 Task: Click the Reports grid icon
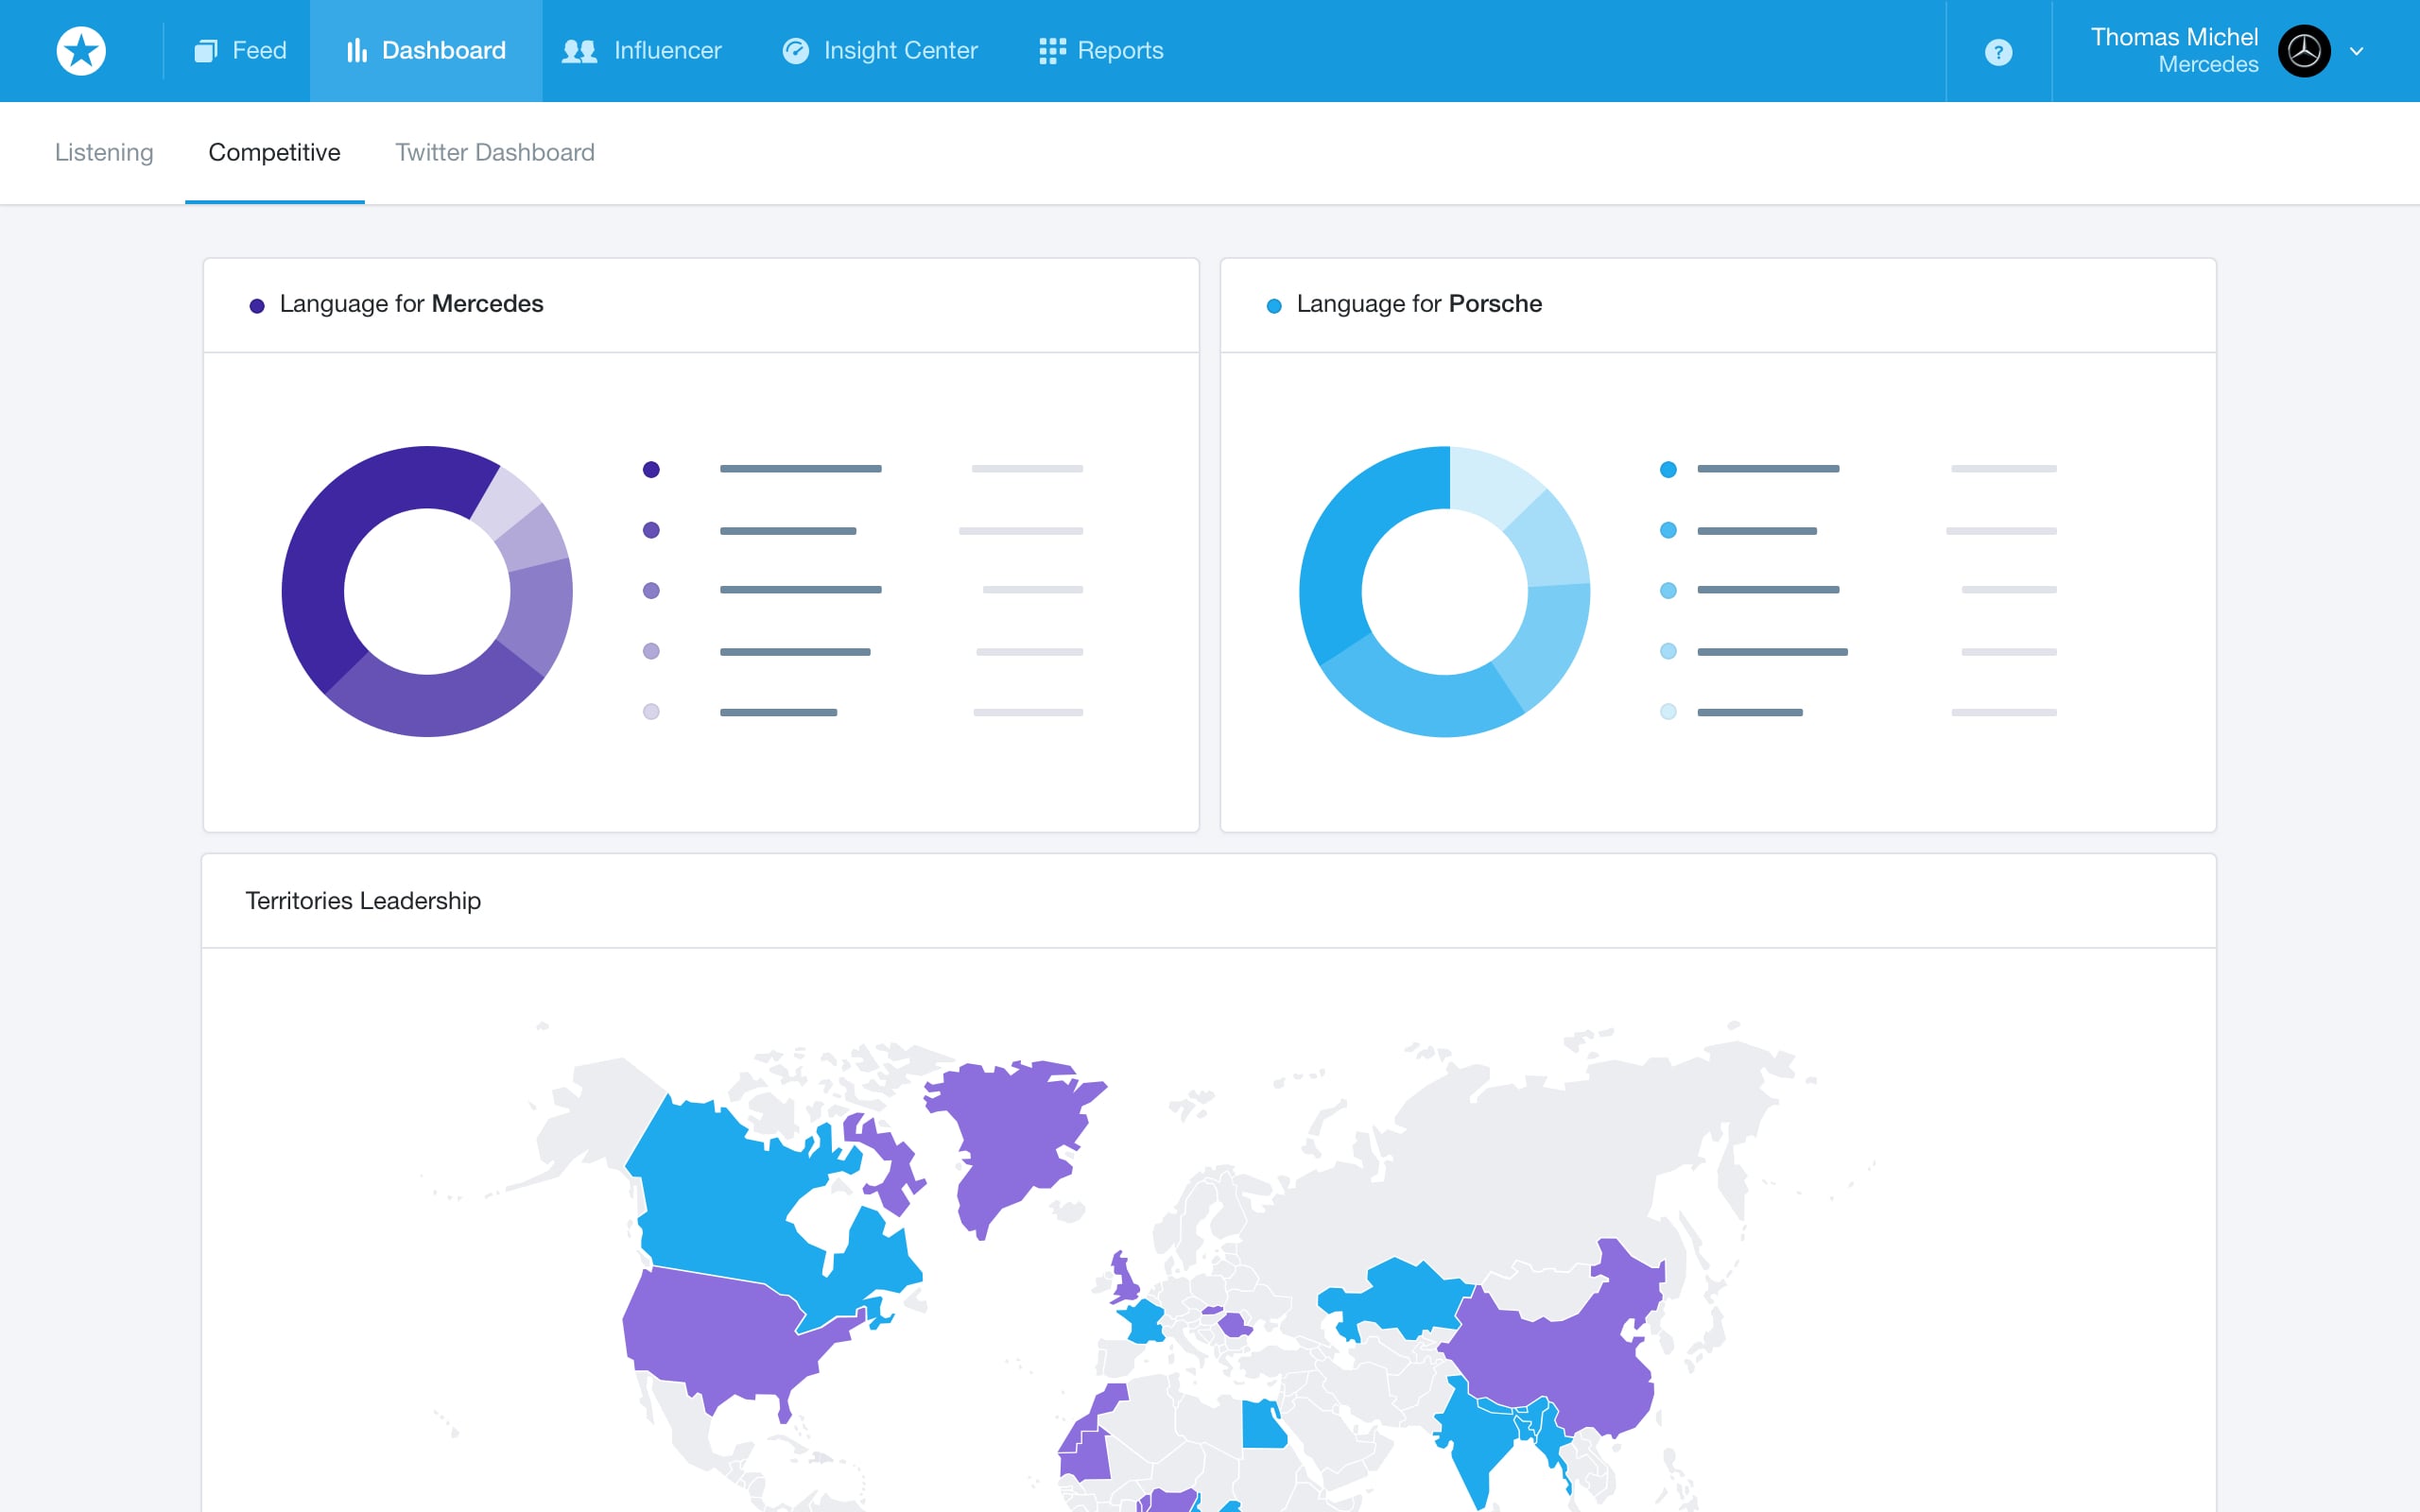coord(1051,51)
